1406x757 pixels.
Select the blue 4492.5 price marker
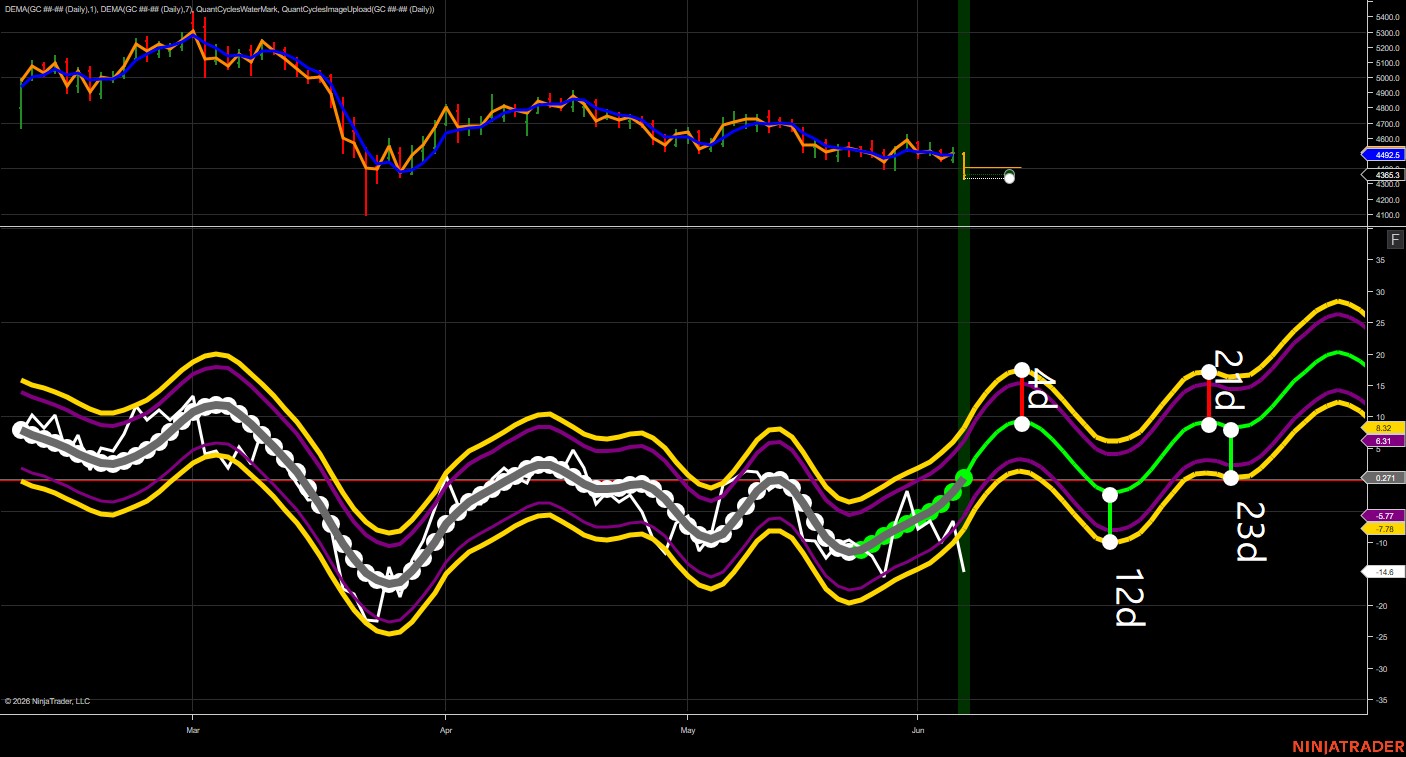point(1384,155)
